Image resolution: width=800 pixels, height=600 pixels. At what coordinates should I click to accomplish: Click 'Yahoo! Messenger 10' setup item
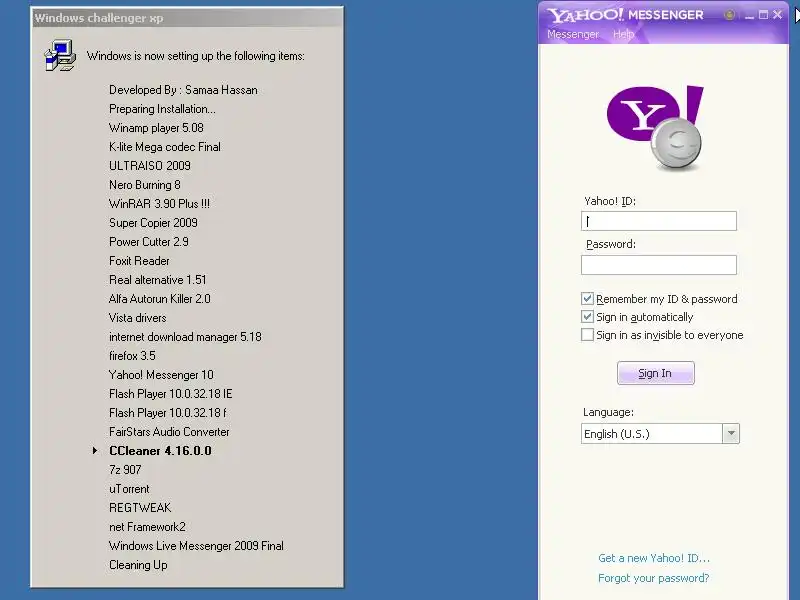[161, 375]
